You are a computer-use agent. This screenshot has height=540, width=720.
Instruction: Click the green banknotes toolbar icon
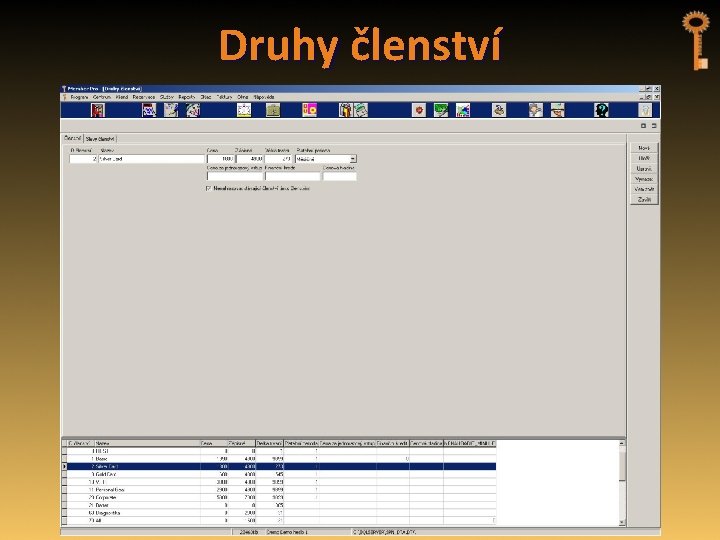[x=361, y=110]
